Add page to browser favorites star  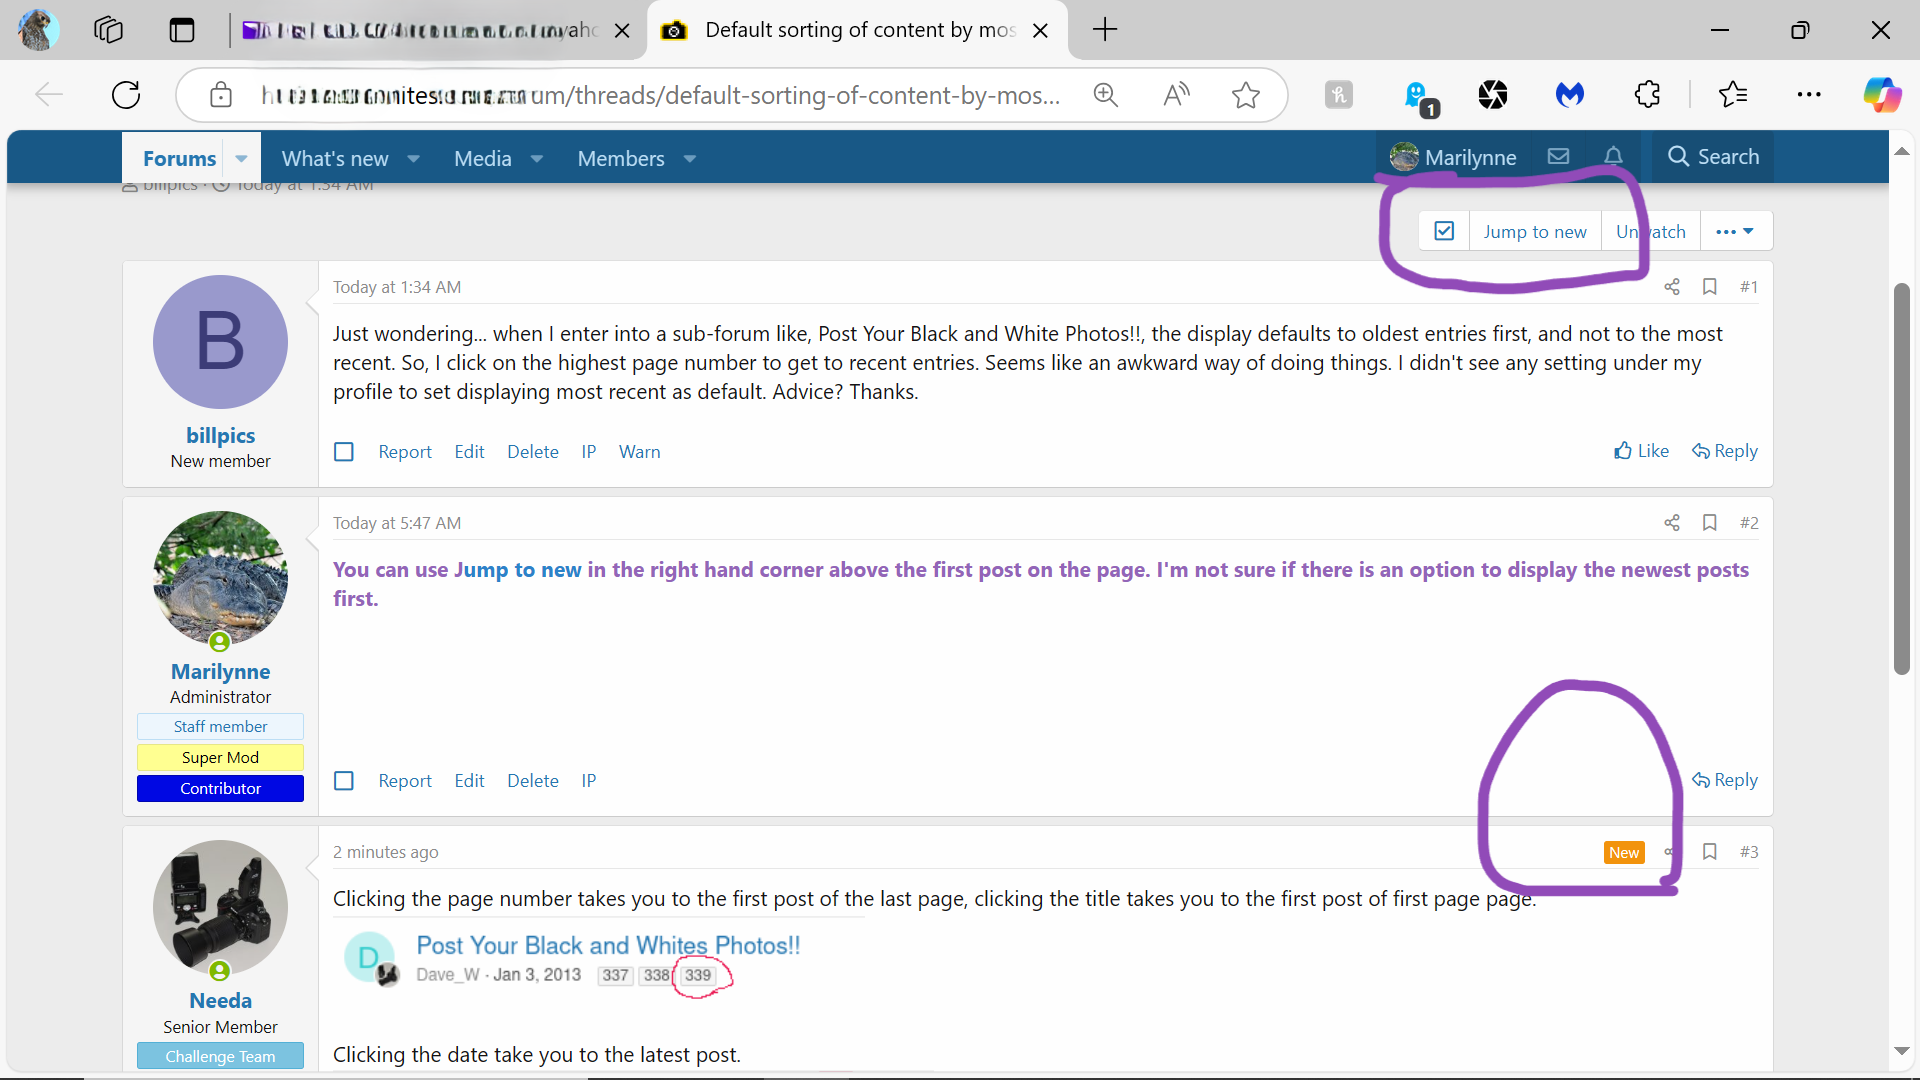(x=1245, y=95)
